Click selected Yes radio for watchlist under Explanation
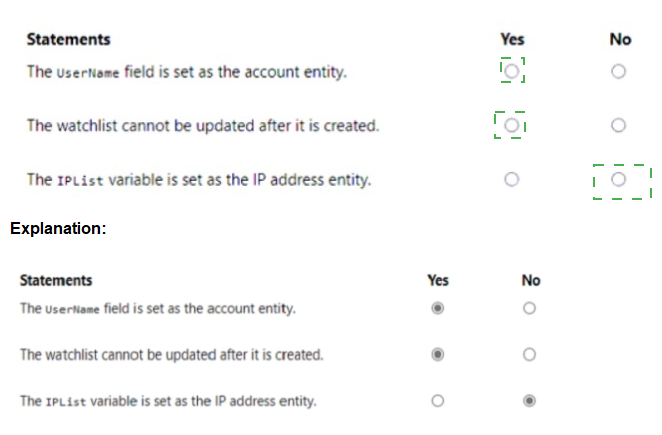 [437, 354]
